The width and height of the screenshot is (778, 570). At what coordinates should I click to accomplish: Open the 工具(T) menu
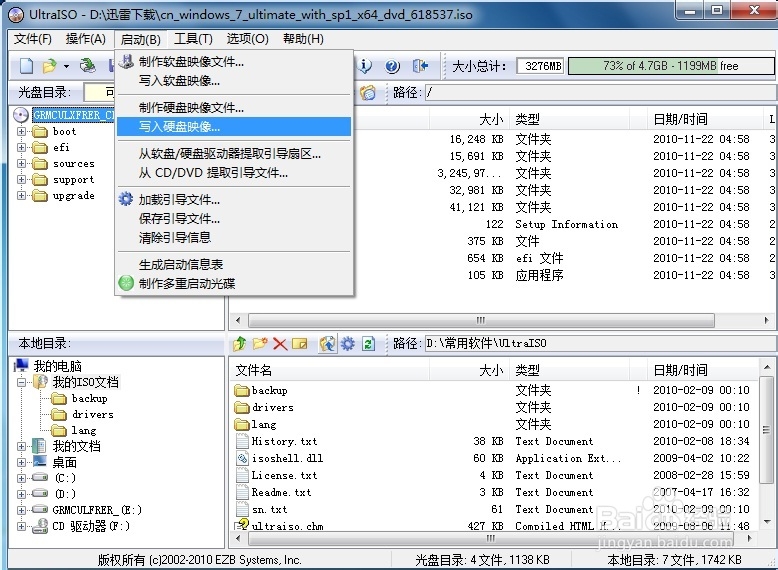click(193, 39)
